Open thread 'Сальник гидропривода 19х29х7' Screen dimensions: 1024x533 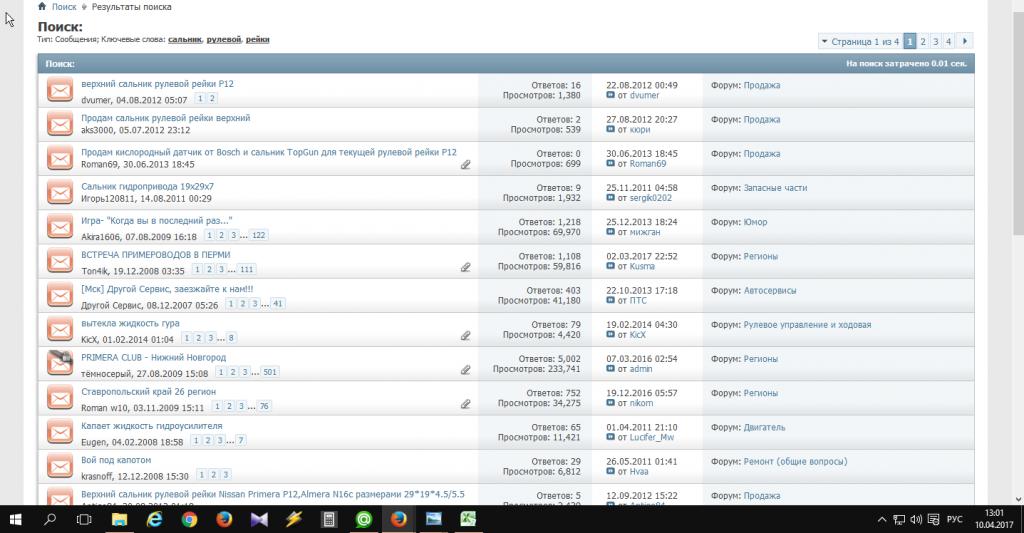147,186
